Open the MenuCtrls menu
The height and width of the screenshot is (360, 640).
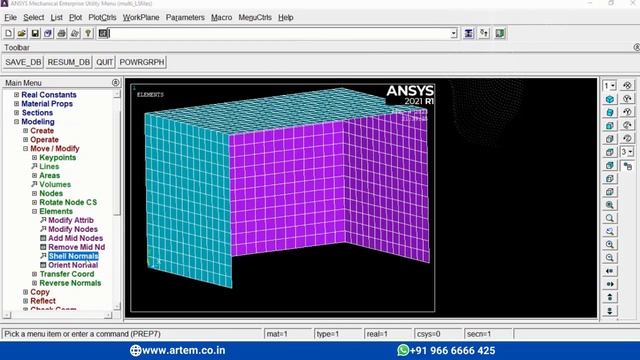coord(255,18)
